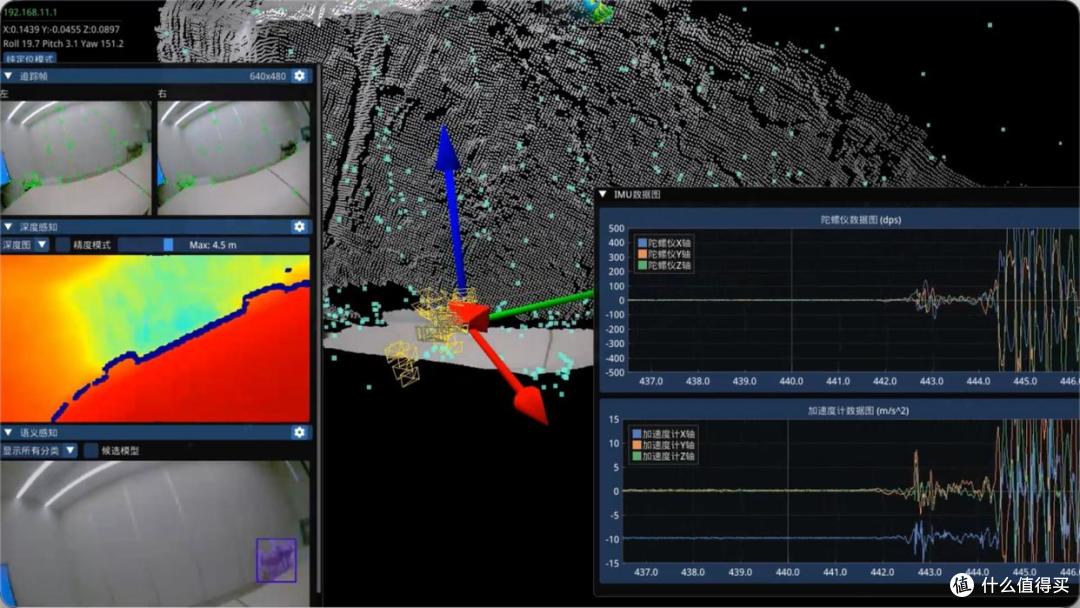Open the 显示所有分类 dropdown

click(39, 450)
